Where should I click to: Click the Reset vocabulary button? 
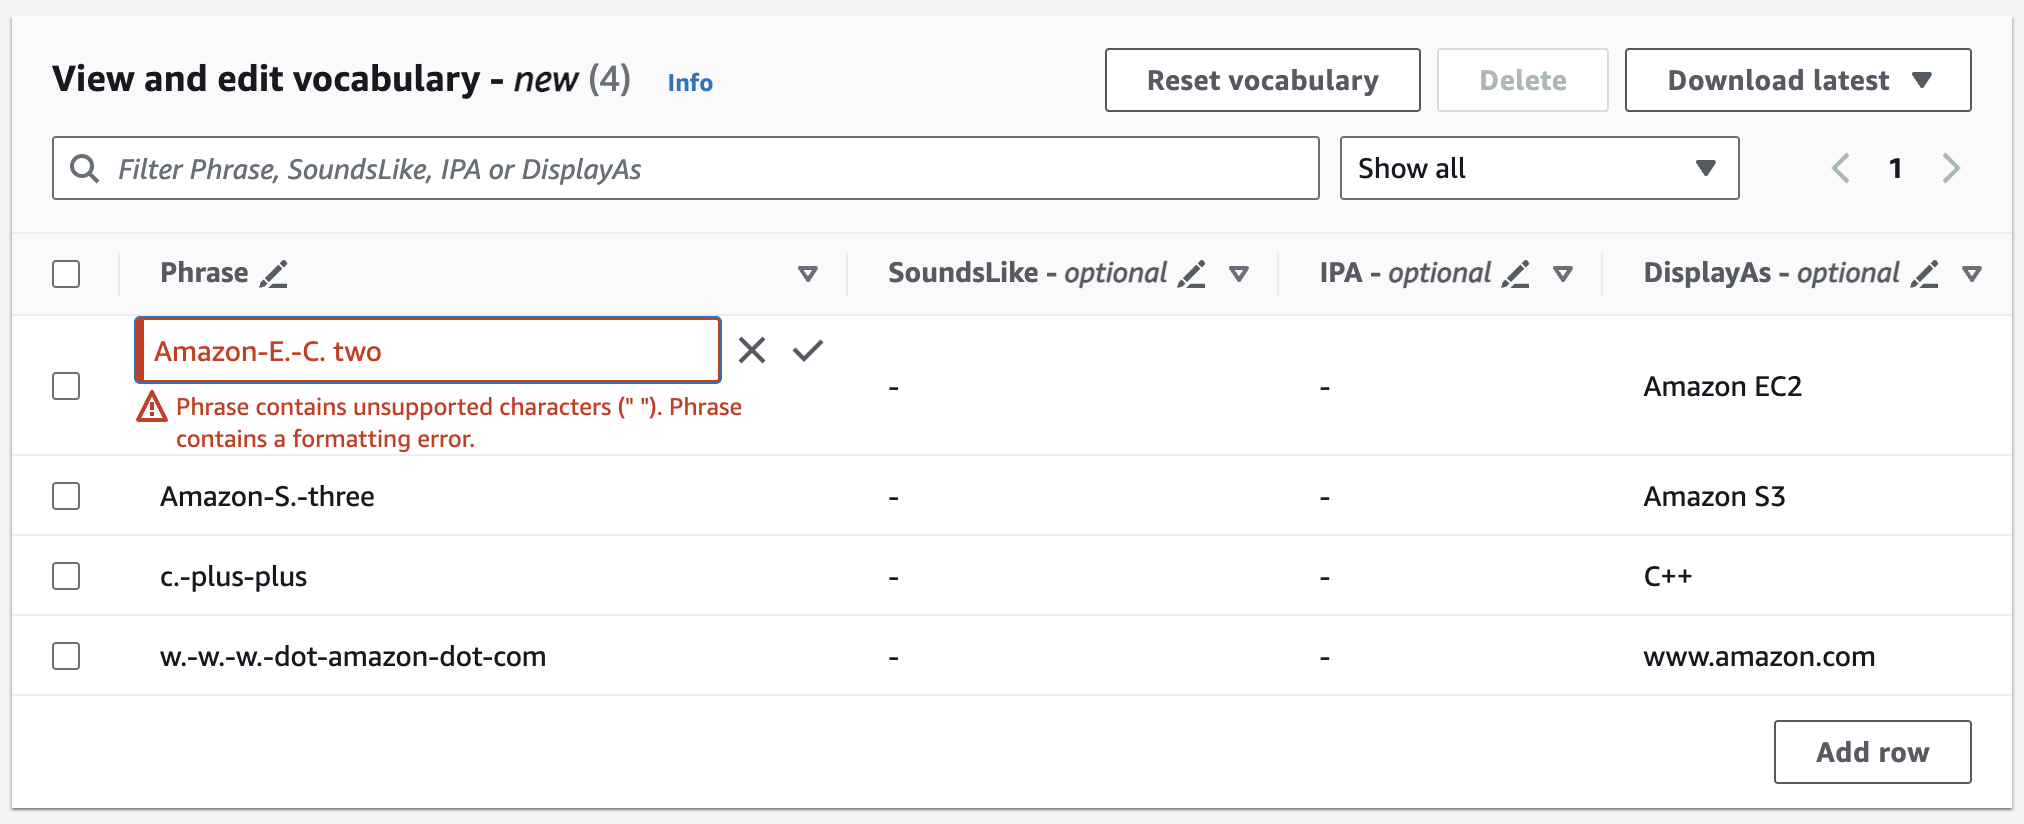click(1262, 80)
